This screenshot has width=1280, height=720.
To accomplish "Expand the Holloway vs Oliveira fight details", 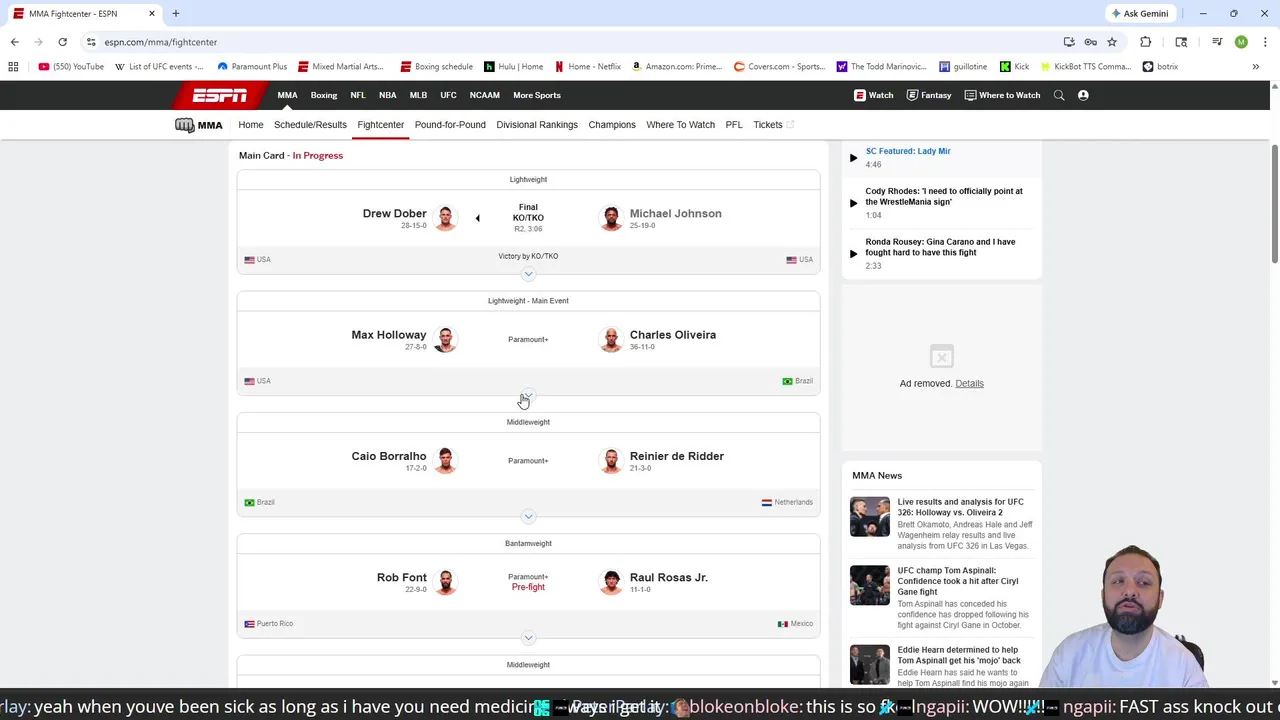I will coord(528,395).
